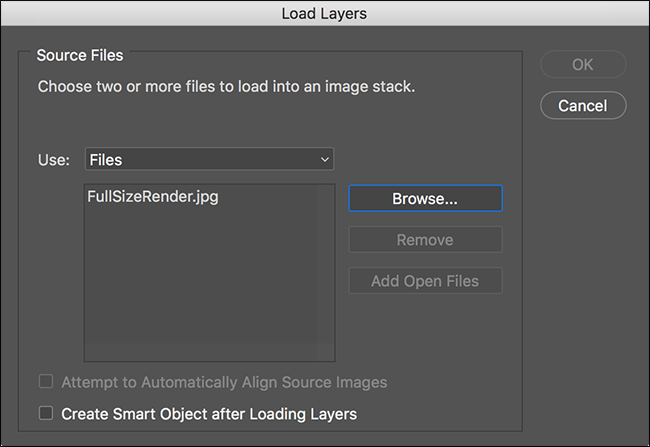Click the Load Layers title bar
This screenshot has width=650, height=447.
point(325,13)
